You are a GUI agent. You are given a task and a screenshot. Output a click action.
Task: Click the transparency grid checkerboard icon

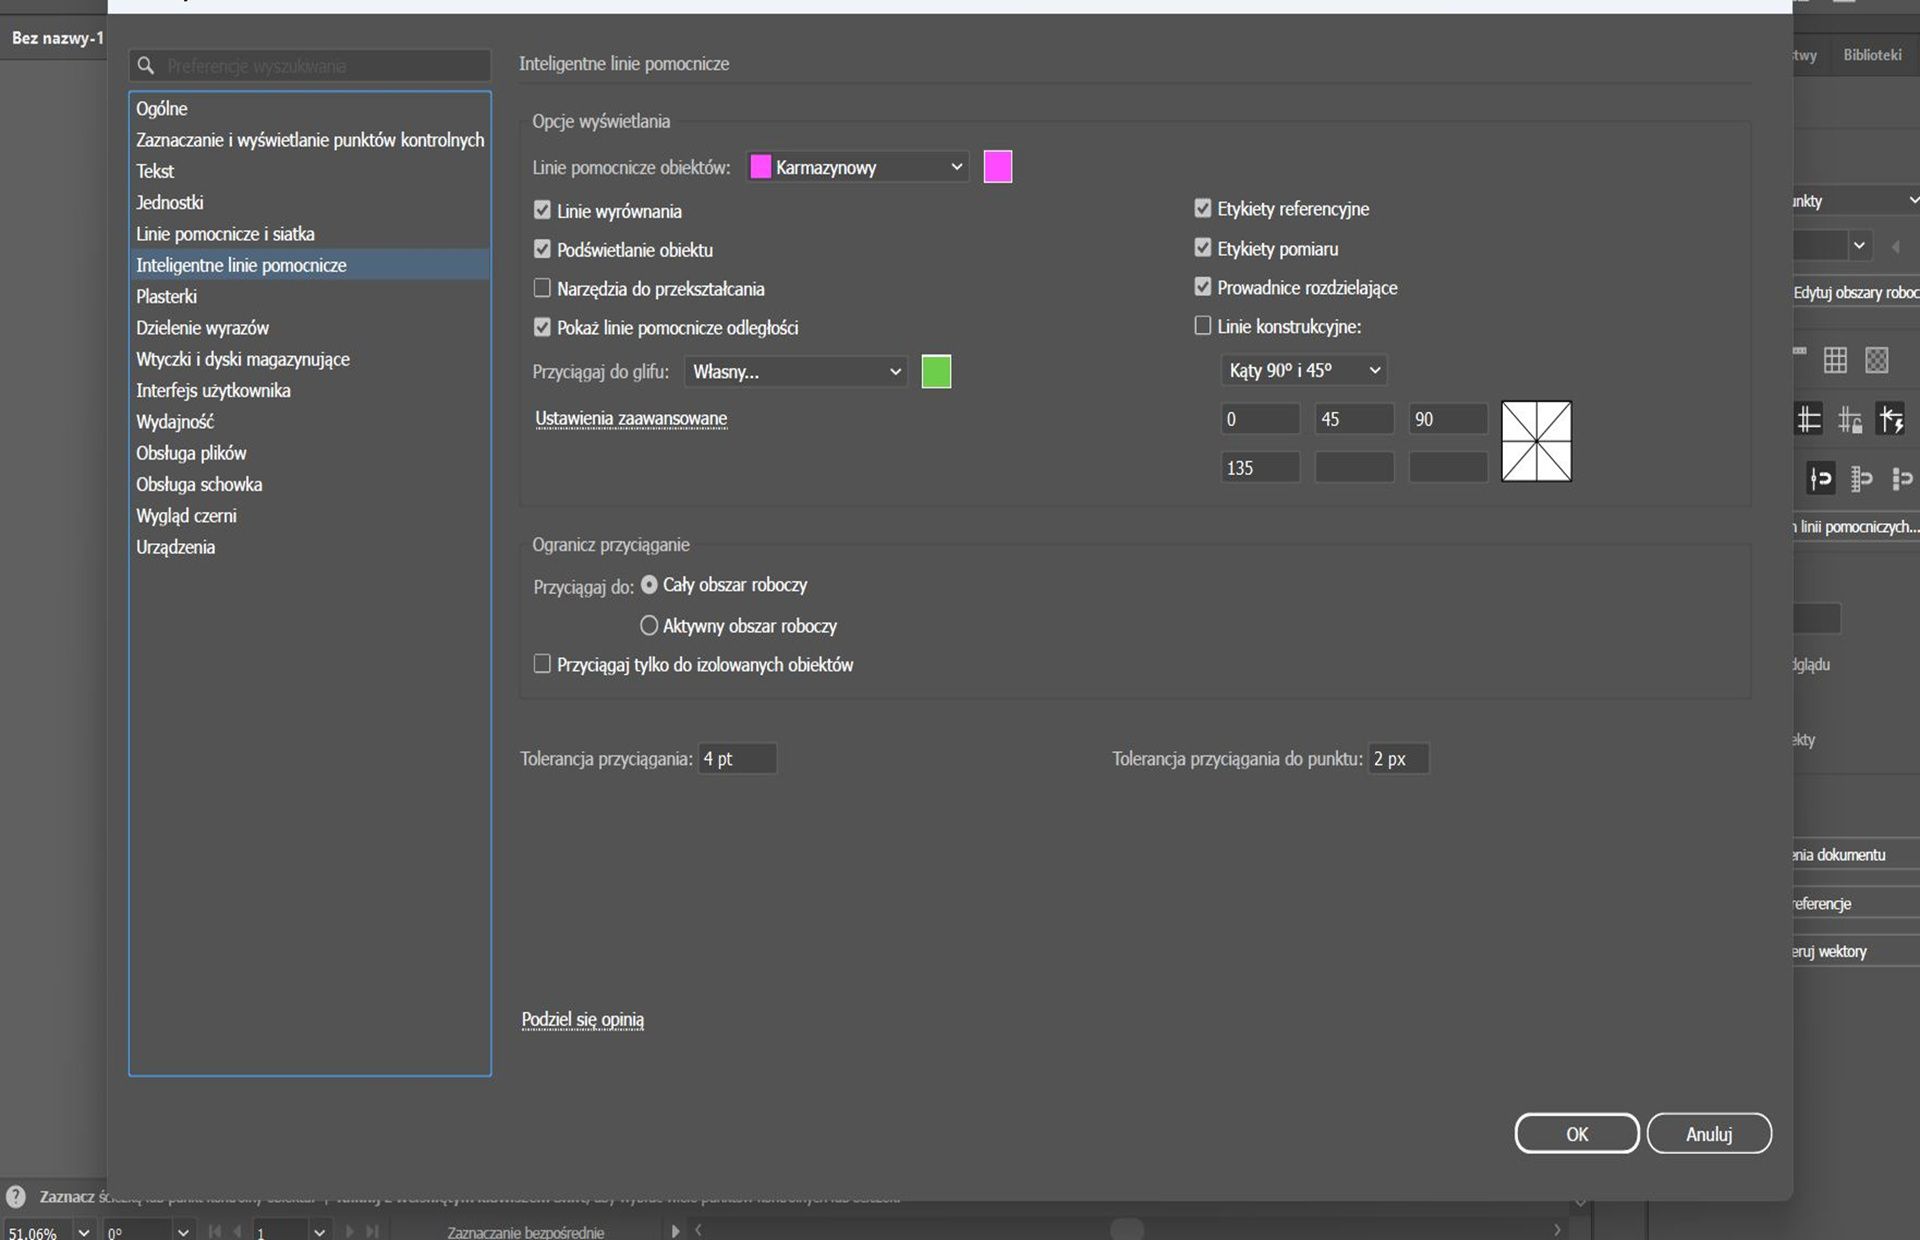click(x=1877, y=360)
